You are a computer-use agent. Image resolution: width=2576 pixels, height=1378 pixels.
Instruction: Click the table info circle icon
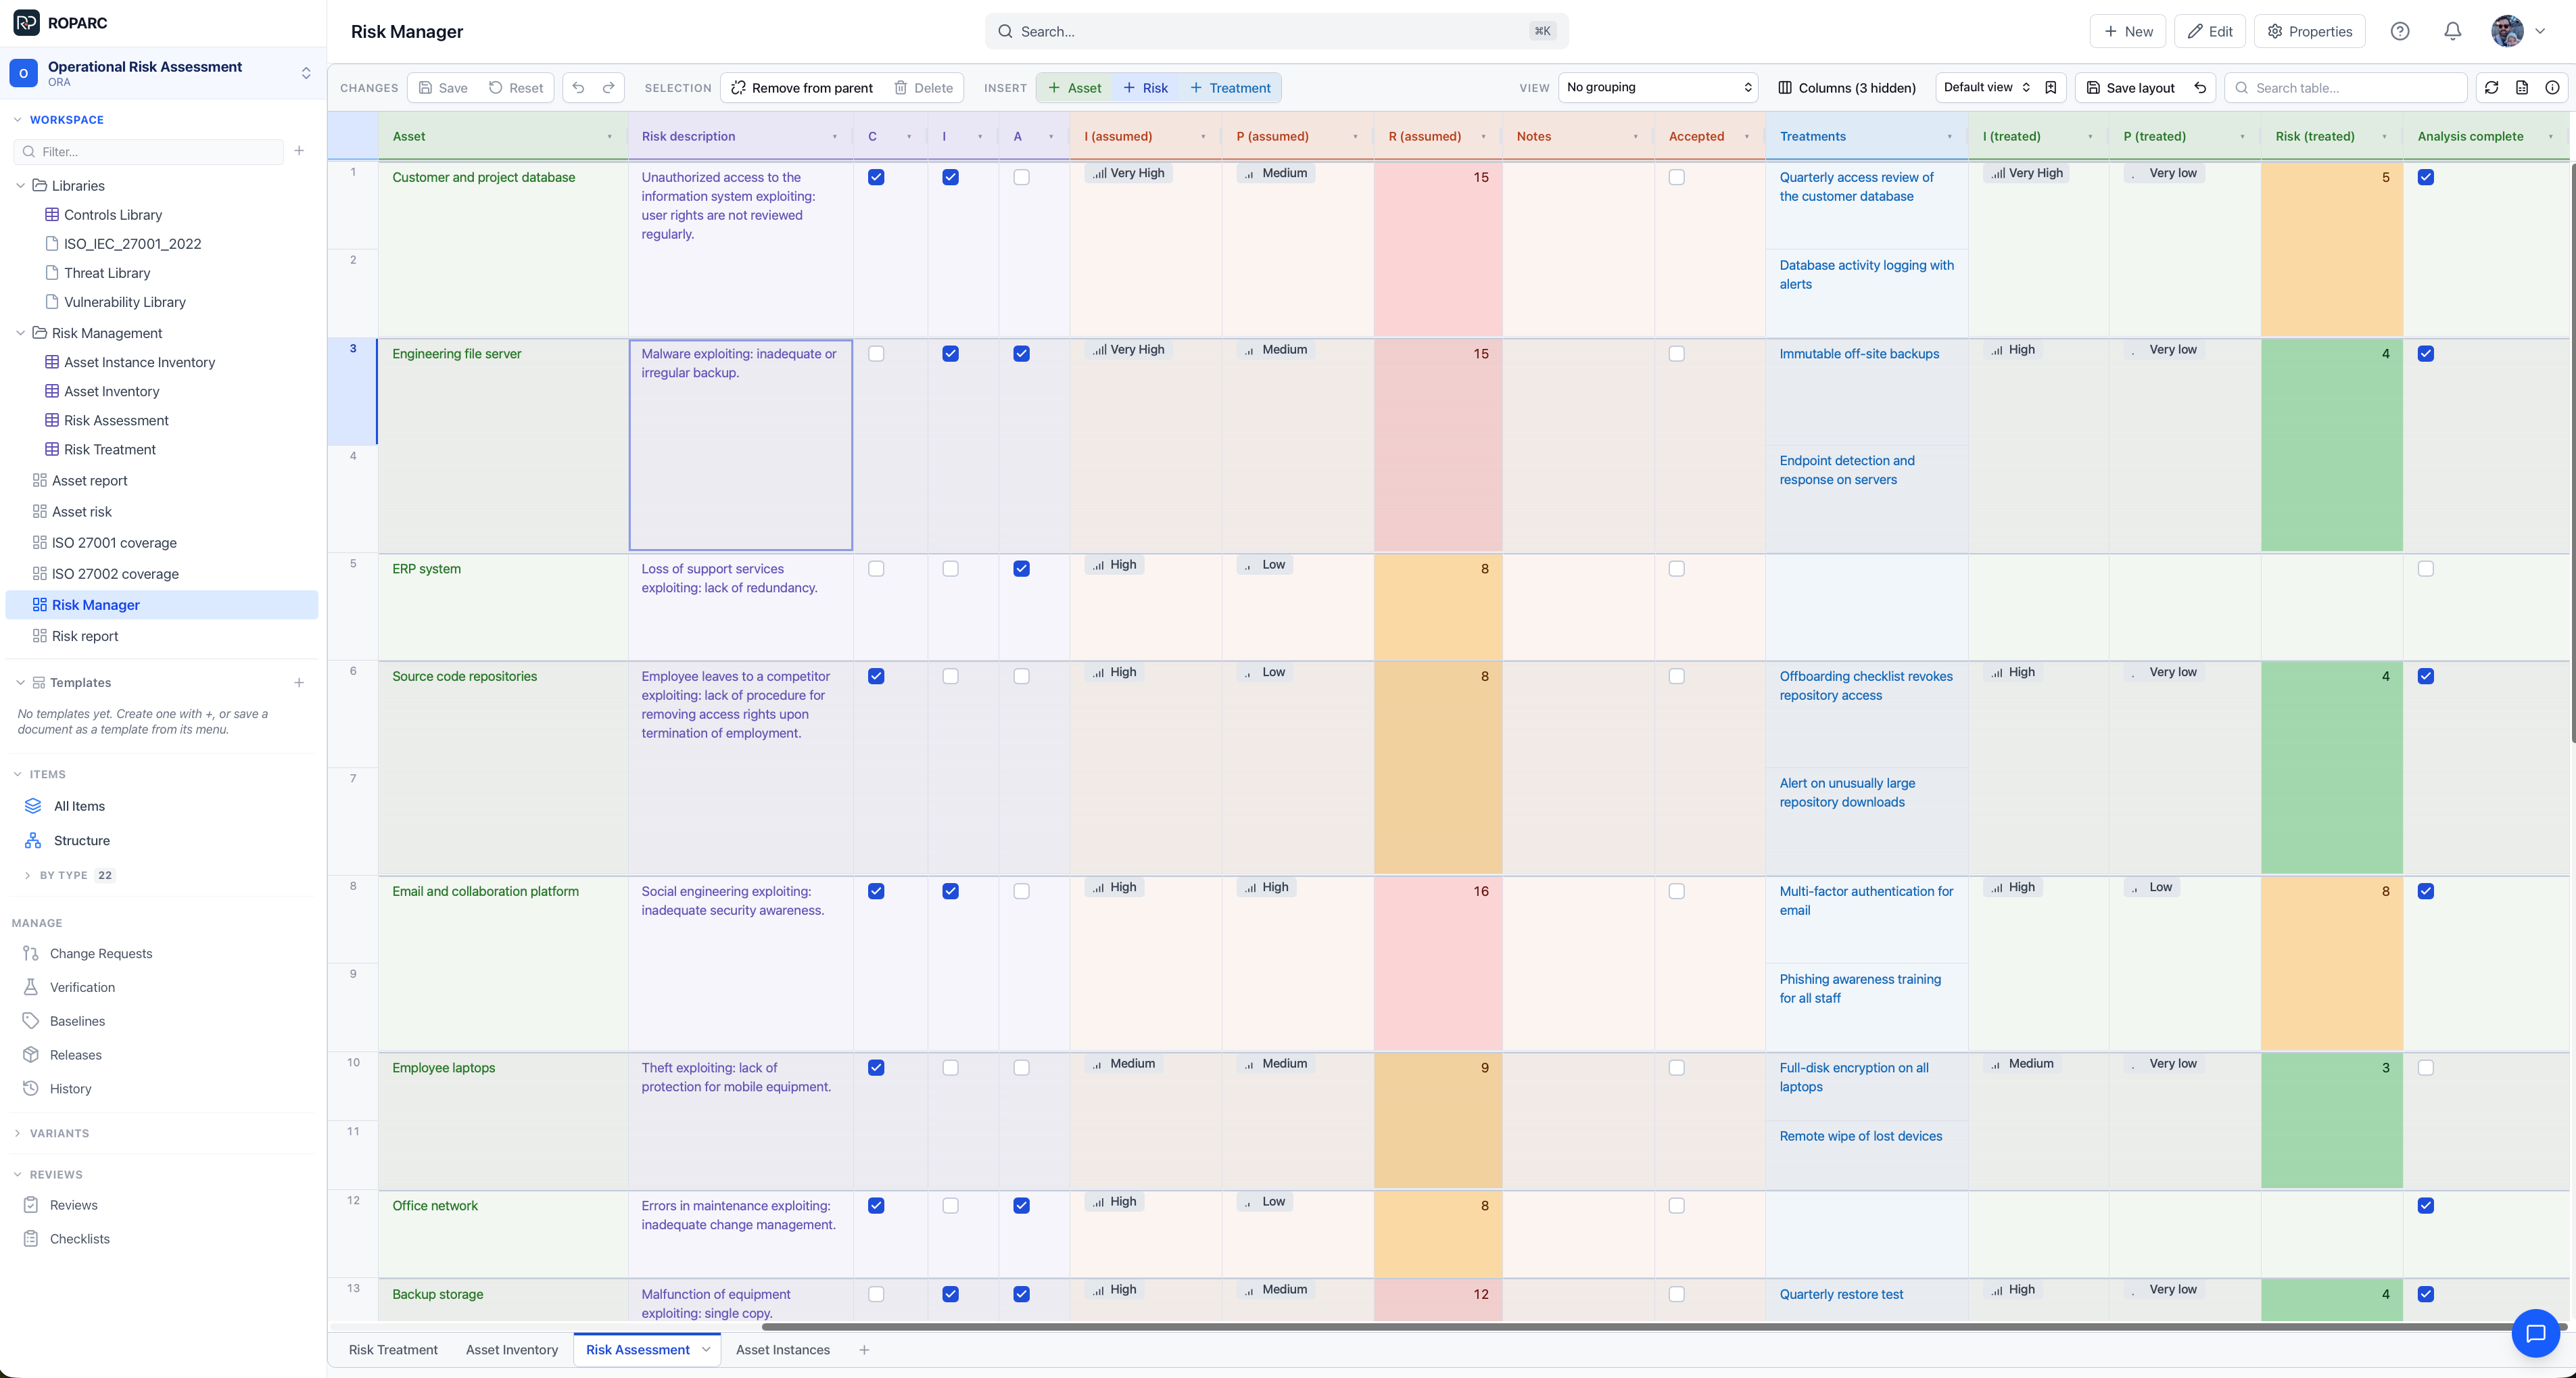click(2552, 88)
